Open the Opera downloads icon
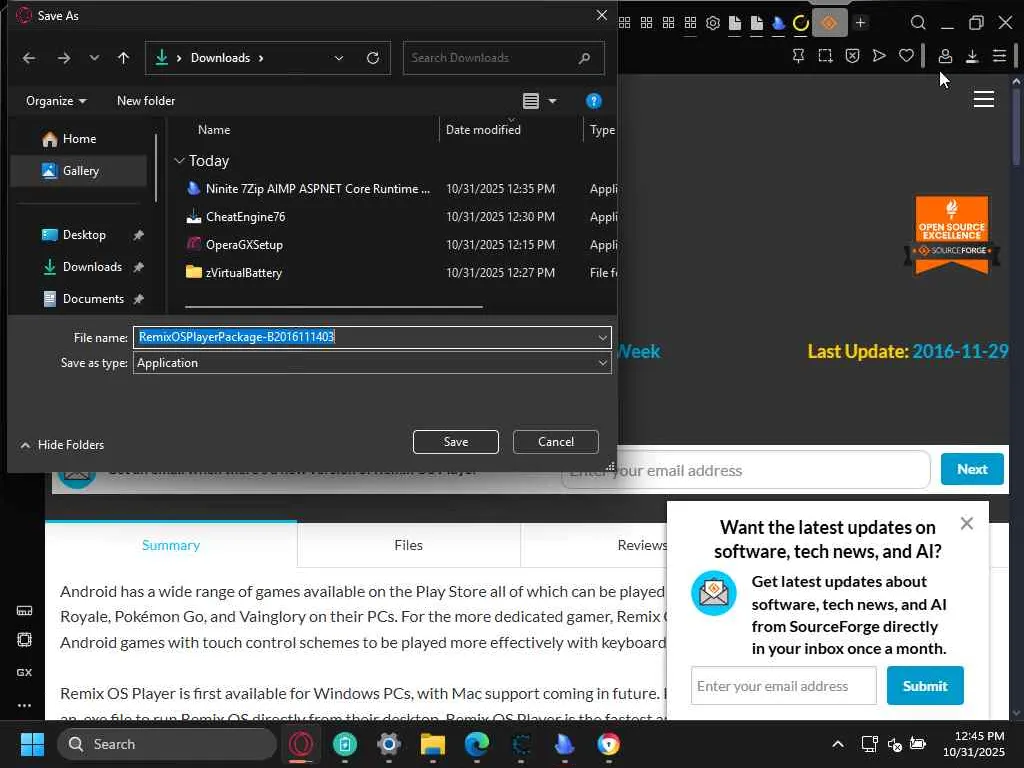Image resolution: width=1024 pixels, height=768 pixels. point(972,56)
